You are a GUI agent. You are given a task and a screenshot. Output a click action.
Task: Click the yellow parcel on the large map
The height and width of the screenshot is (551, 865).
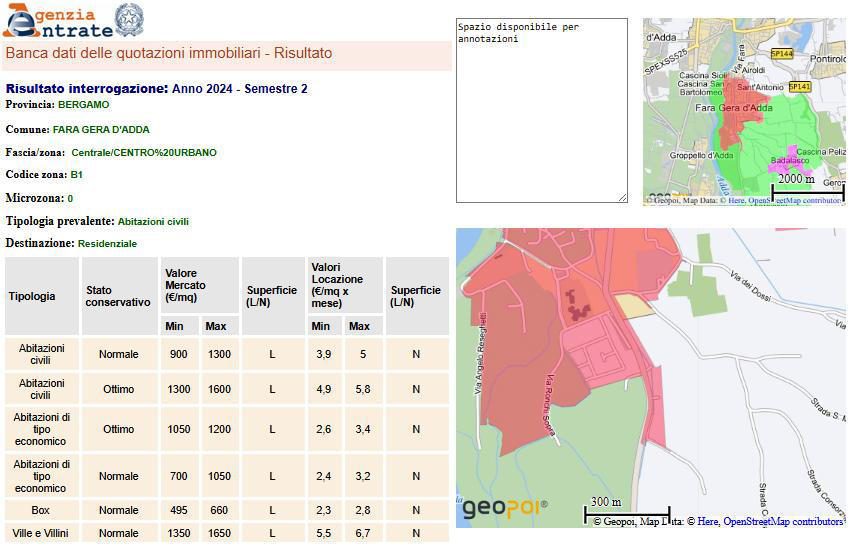click(x=632, y=305)
